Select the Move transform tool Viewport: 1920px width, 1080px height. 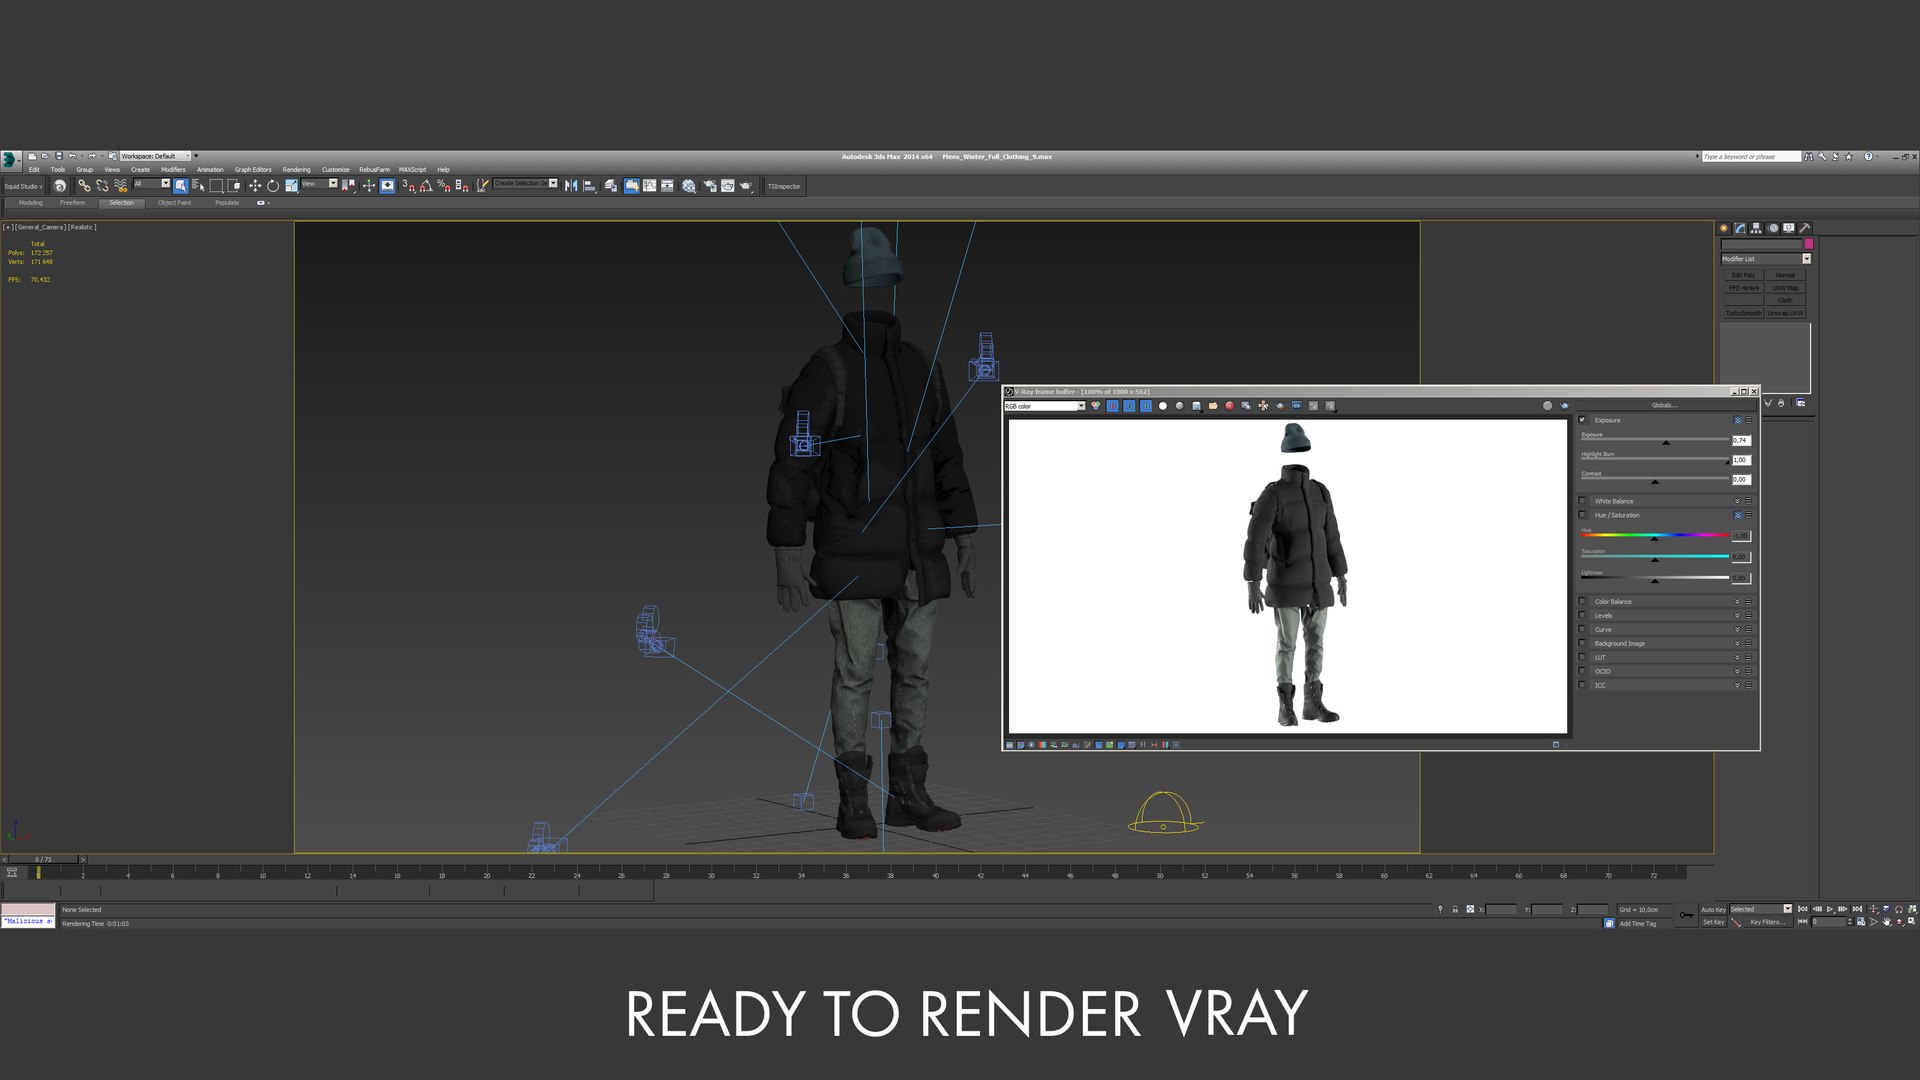[x=255, y=185]
